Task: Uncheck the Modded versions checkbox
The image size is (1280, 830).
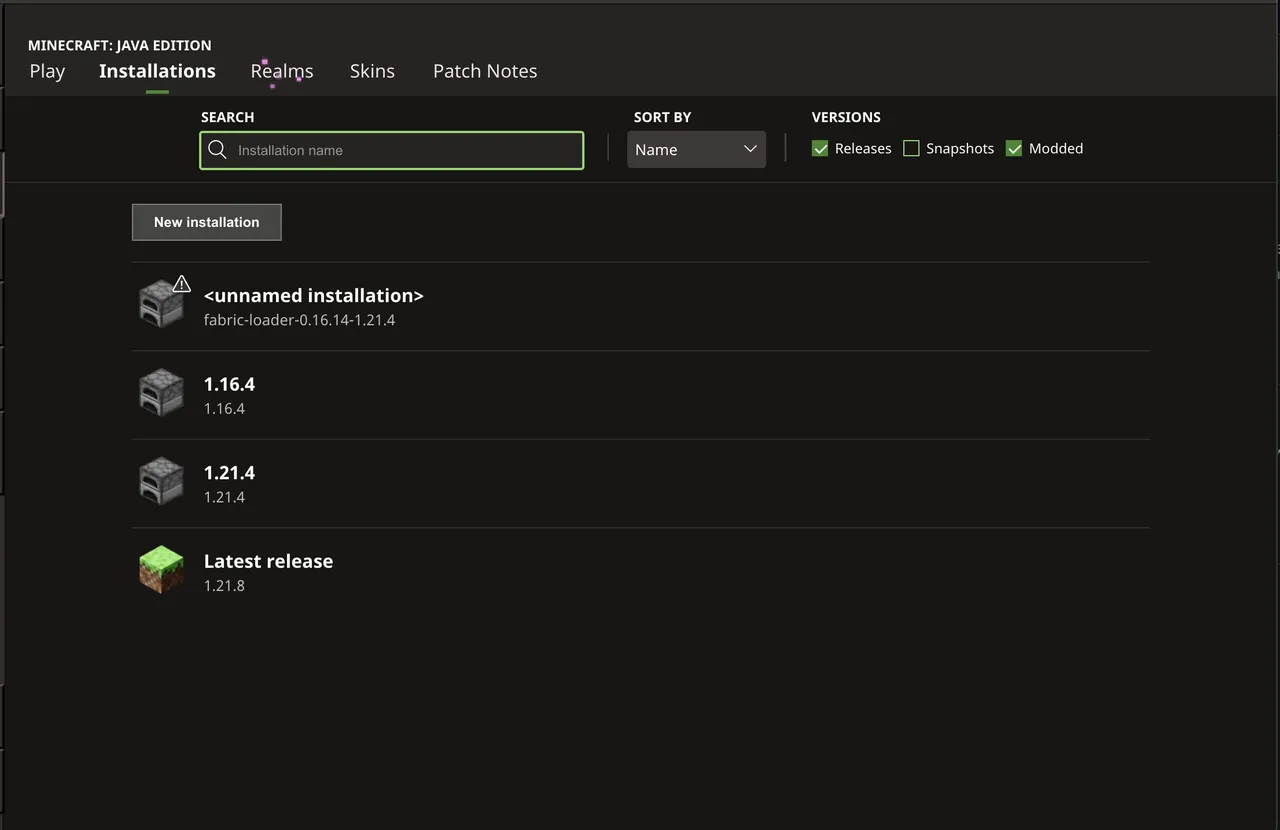Action: [x=1014, y=148]
